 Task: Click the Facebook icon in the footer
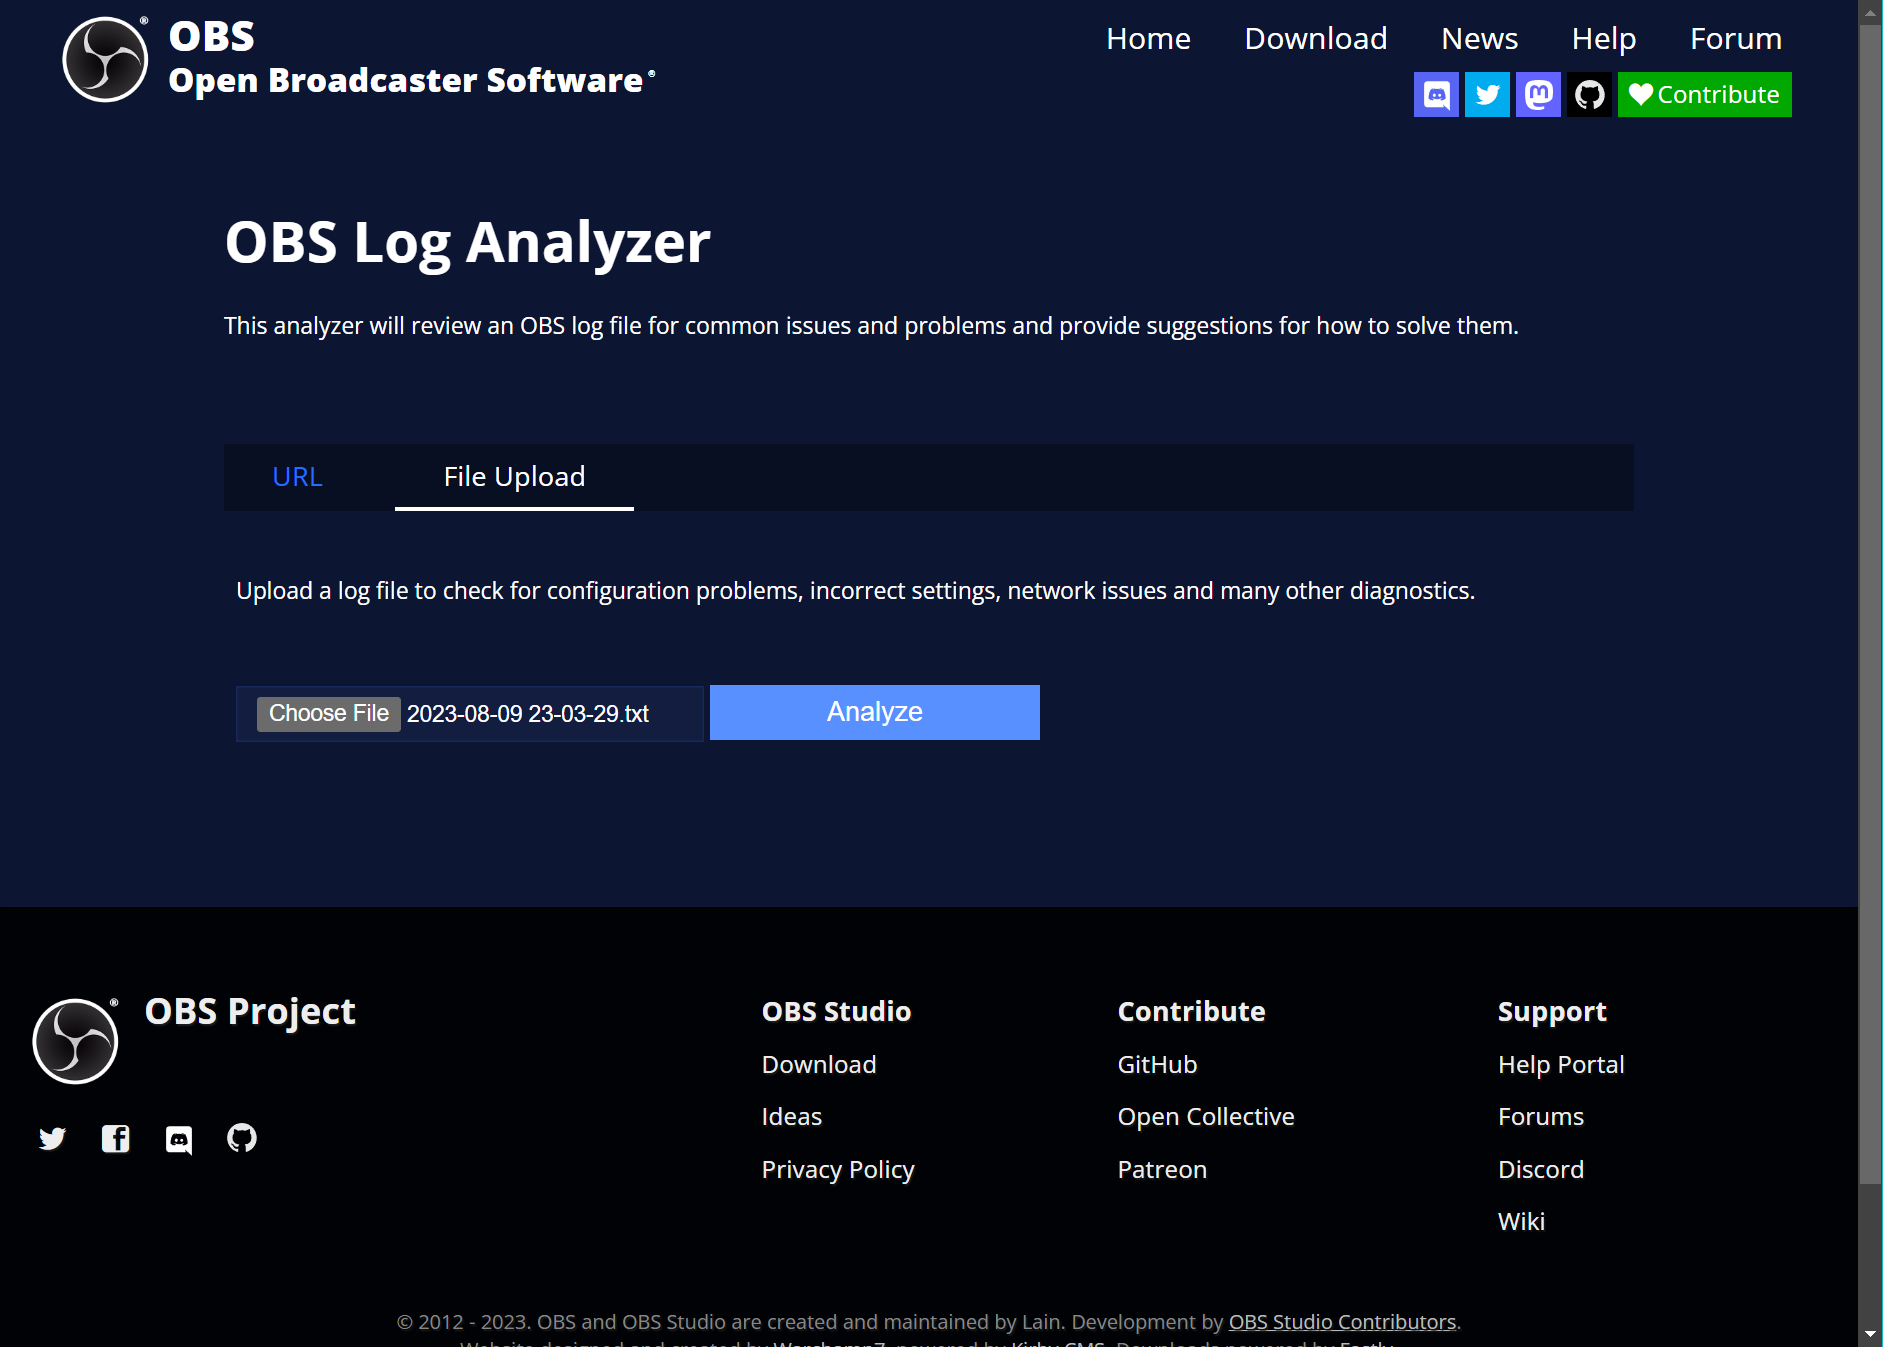115,1138
